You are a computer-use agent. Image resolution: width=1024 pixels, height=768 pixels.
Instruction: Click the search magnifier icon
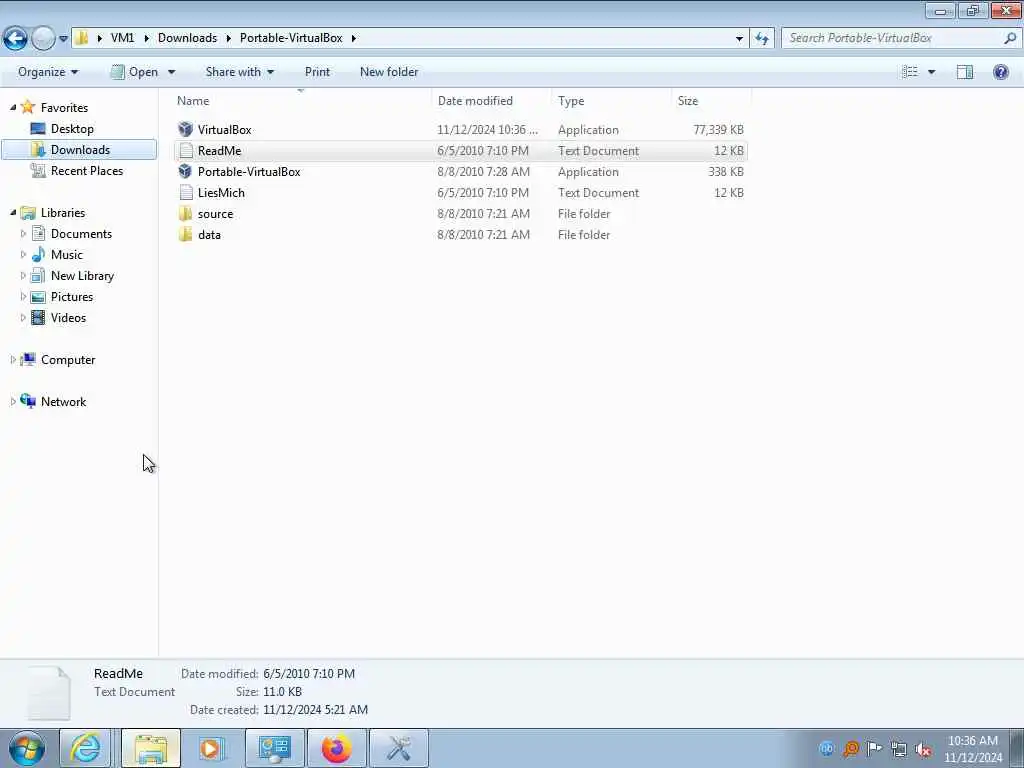point(1010,38)
